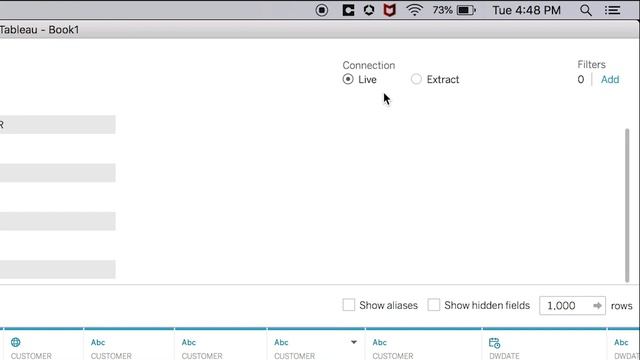The image size is (640, 360).
Task: Click the Add filters link
Action: pyautogui.click(x=610, y=79)
